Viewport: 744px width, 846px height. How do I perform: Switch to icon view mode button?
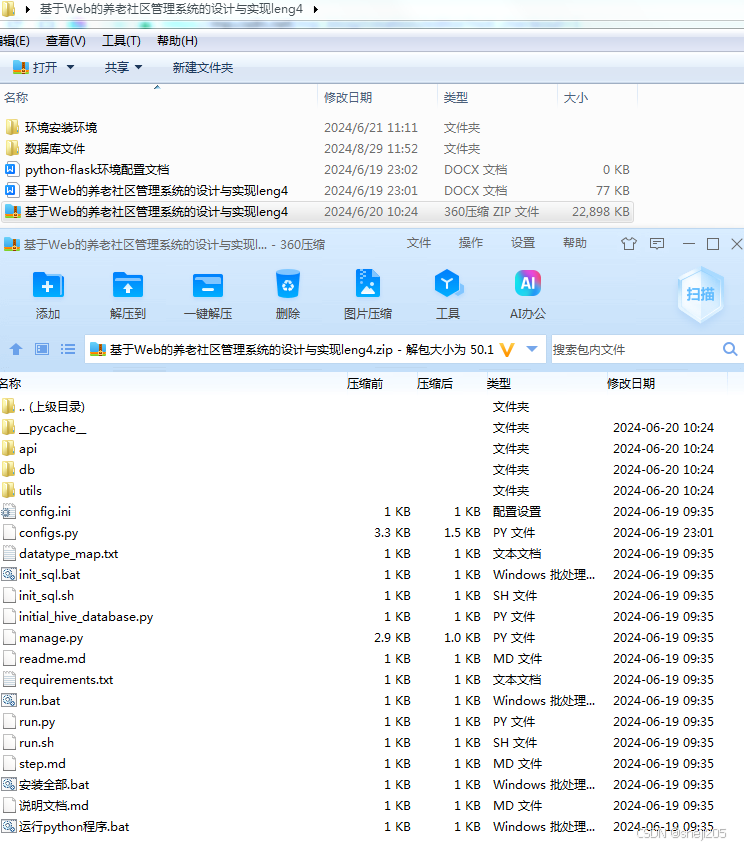pos(42,350)
